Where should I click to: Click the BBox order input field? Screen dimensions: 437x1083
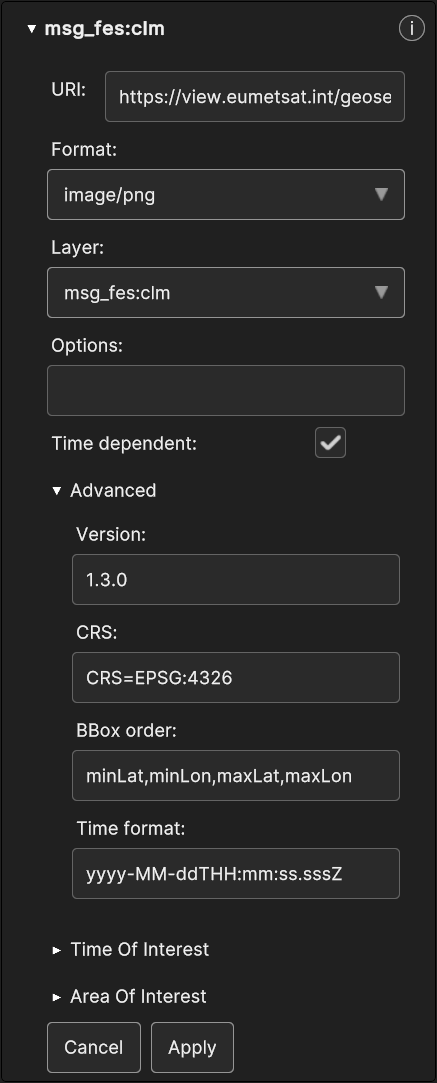pyautogui.click(x=236, y=776)
